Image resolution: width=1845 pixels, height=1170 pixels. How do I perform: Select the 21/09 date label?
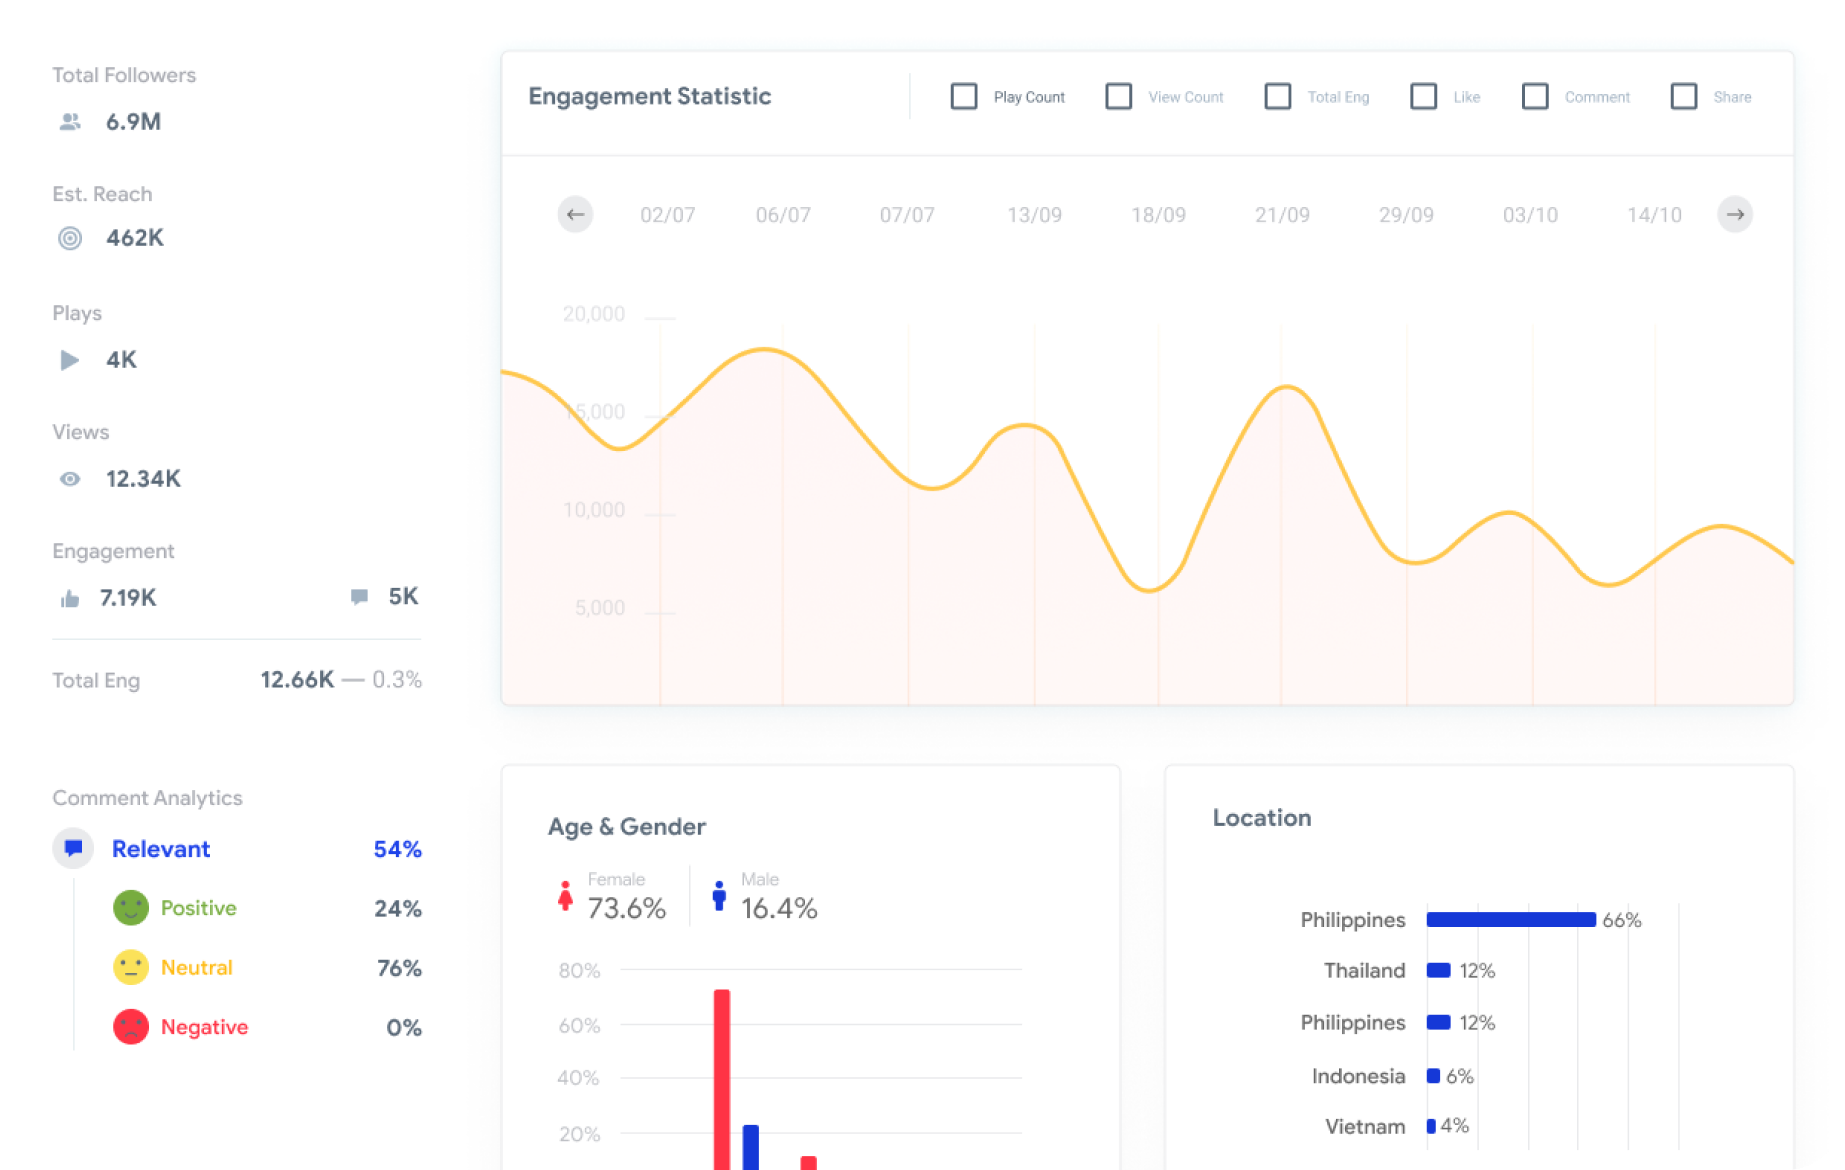[1282, 215]
